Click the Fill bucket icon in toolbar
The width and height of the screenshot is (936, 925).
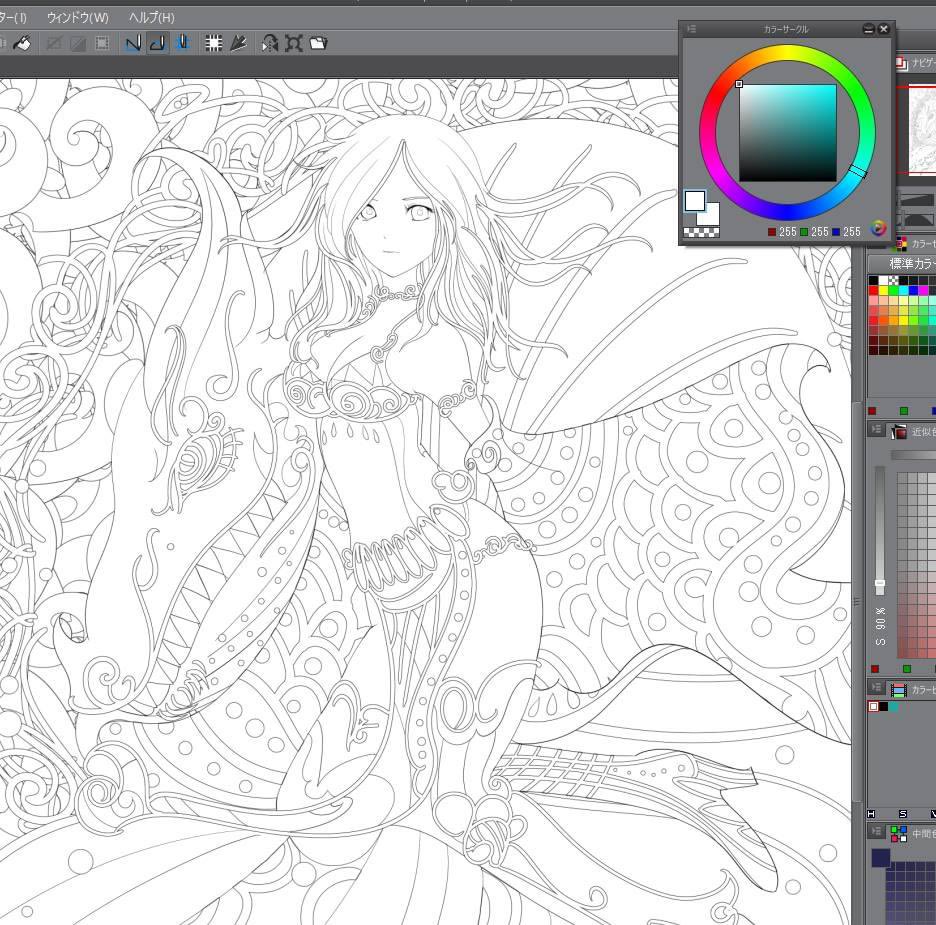click(x=22, y=43)
